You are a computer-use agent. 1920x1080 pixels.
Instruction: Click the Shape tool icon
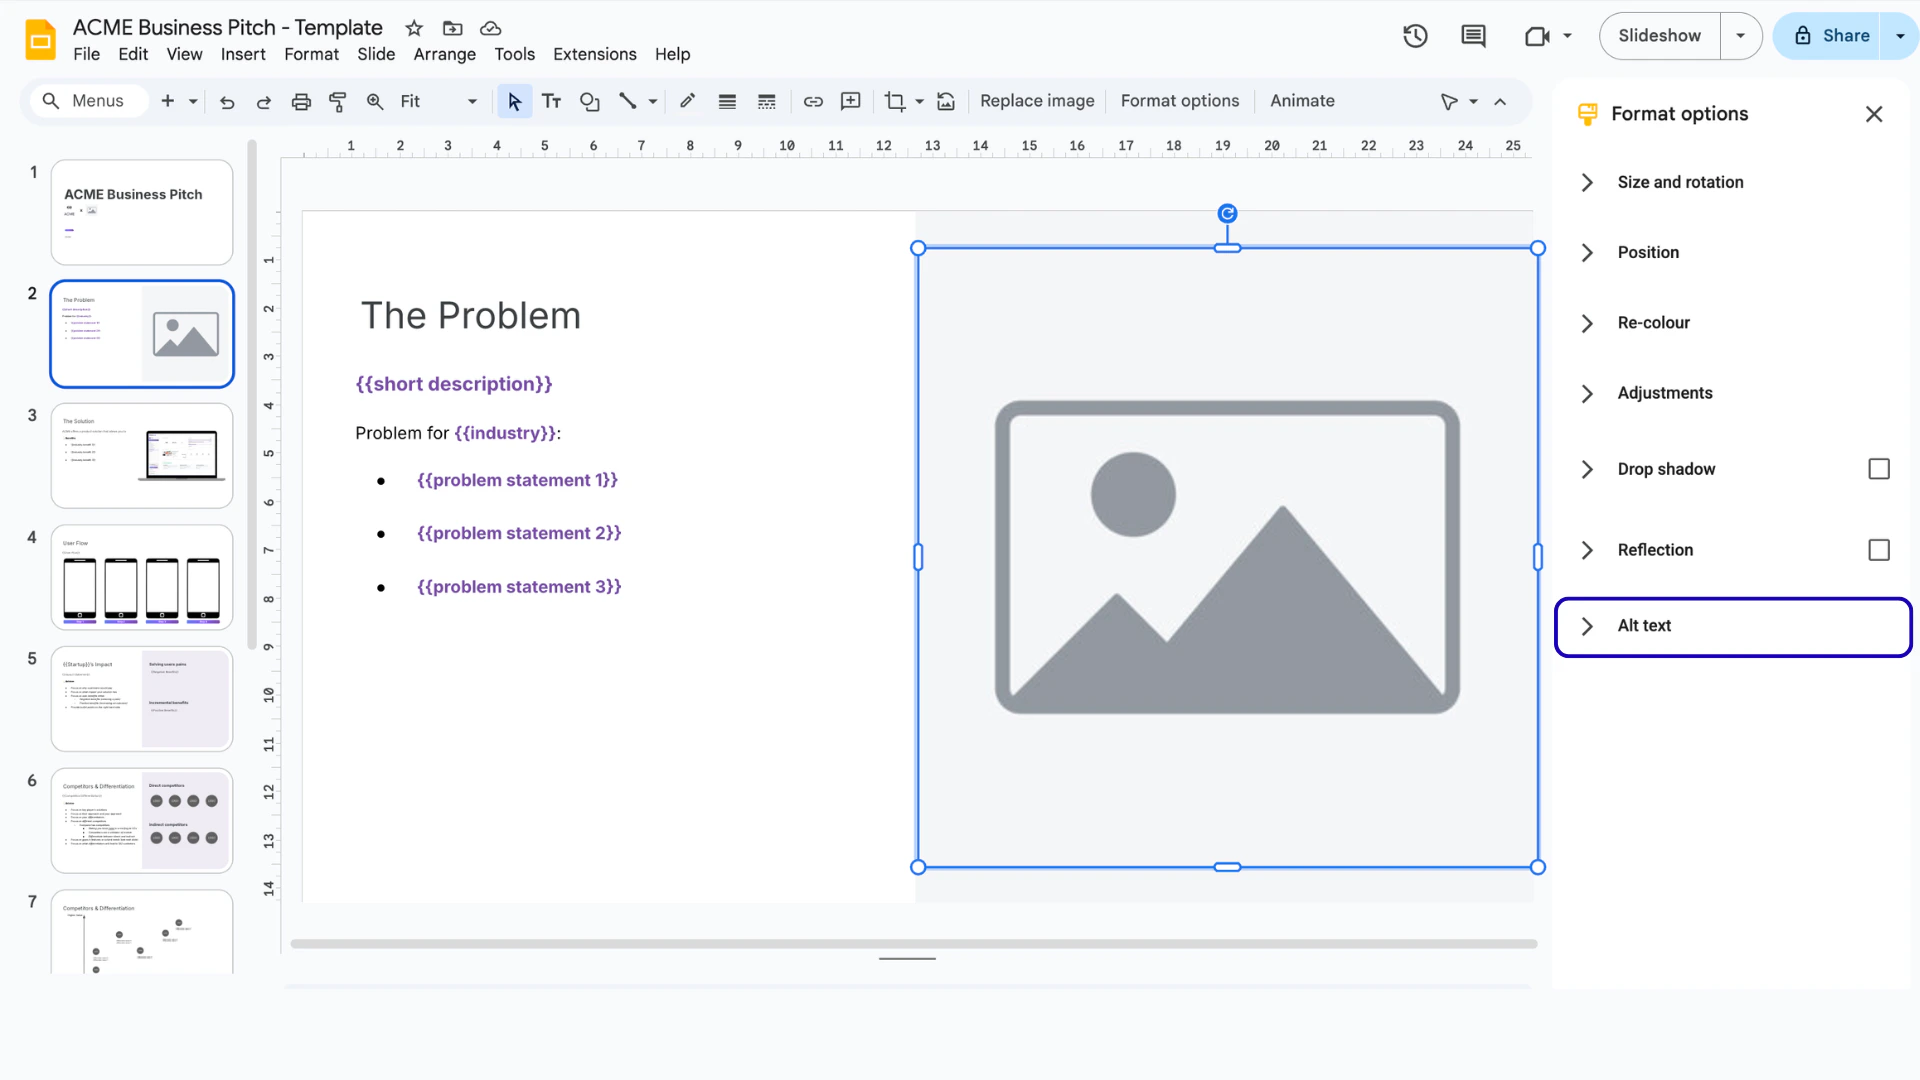(589, 101)
